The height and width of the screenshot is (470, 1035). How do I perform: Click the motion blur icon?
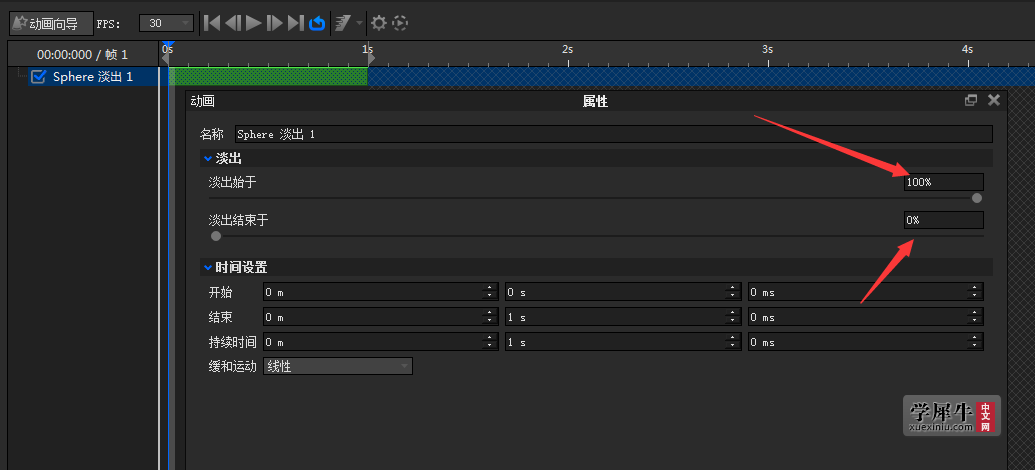pos(342,24)
